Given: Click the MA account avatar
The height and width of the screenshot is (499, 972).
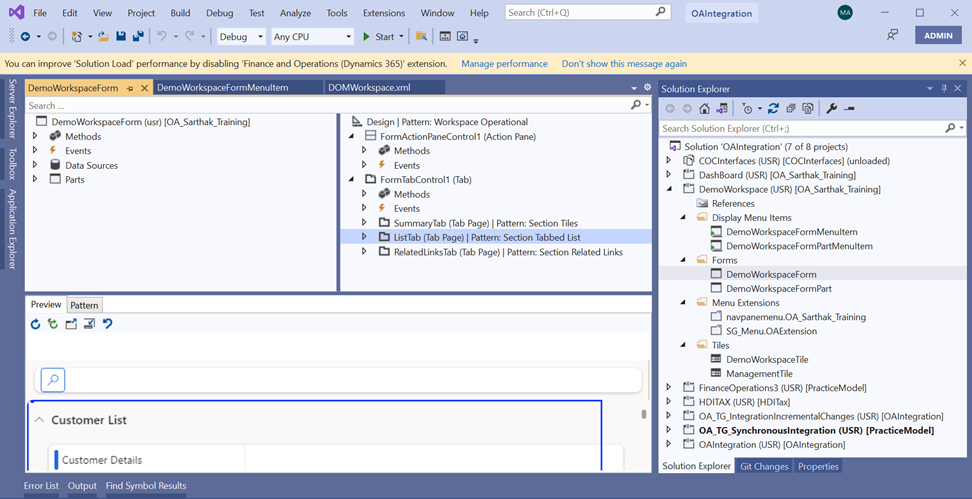Looking at the screenshot, I should [x=845, y=12].
